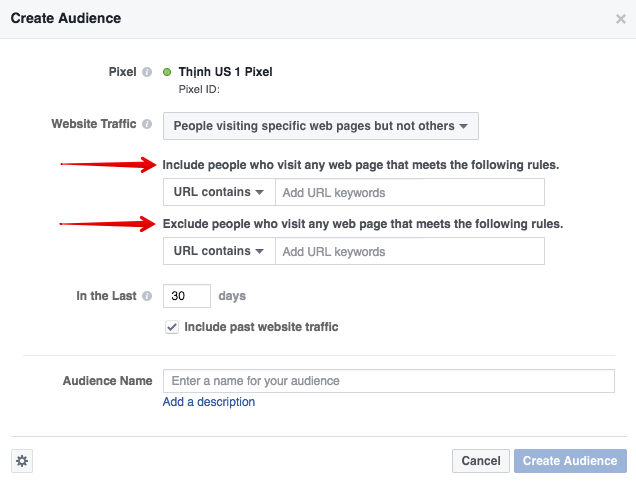Image resolution: width=636 pixels, height=484 pixels.
Task: Click the Audience Name input field
Action: (389, 381)
